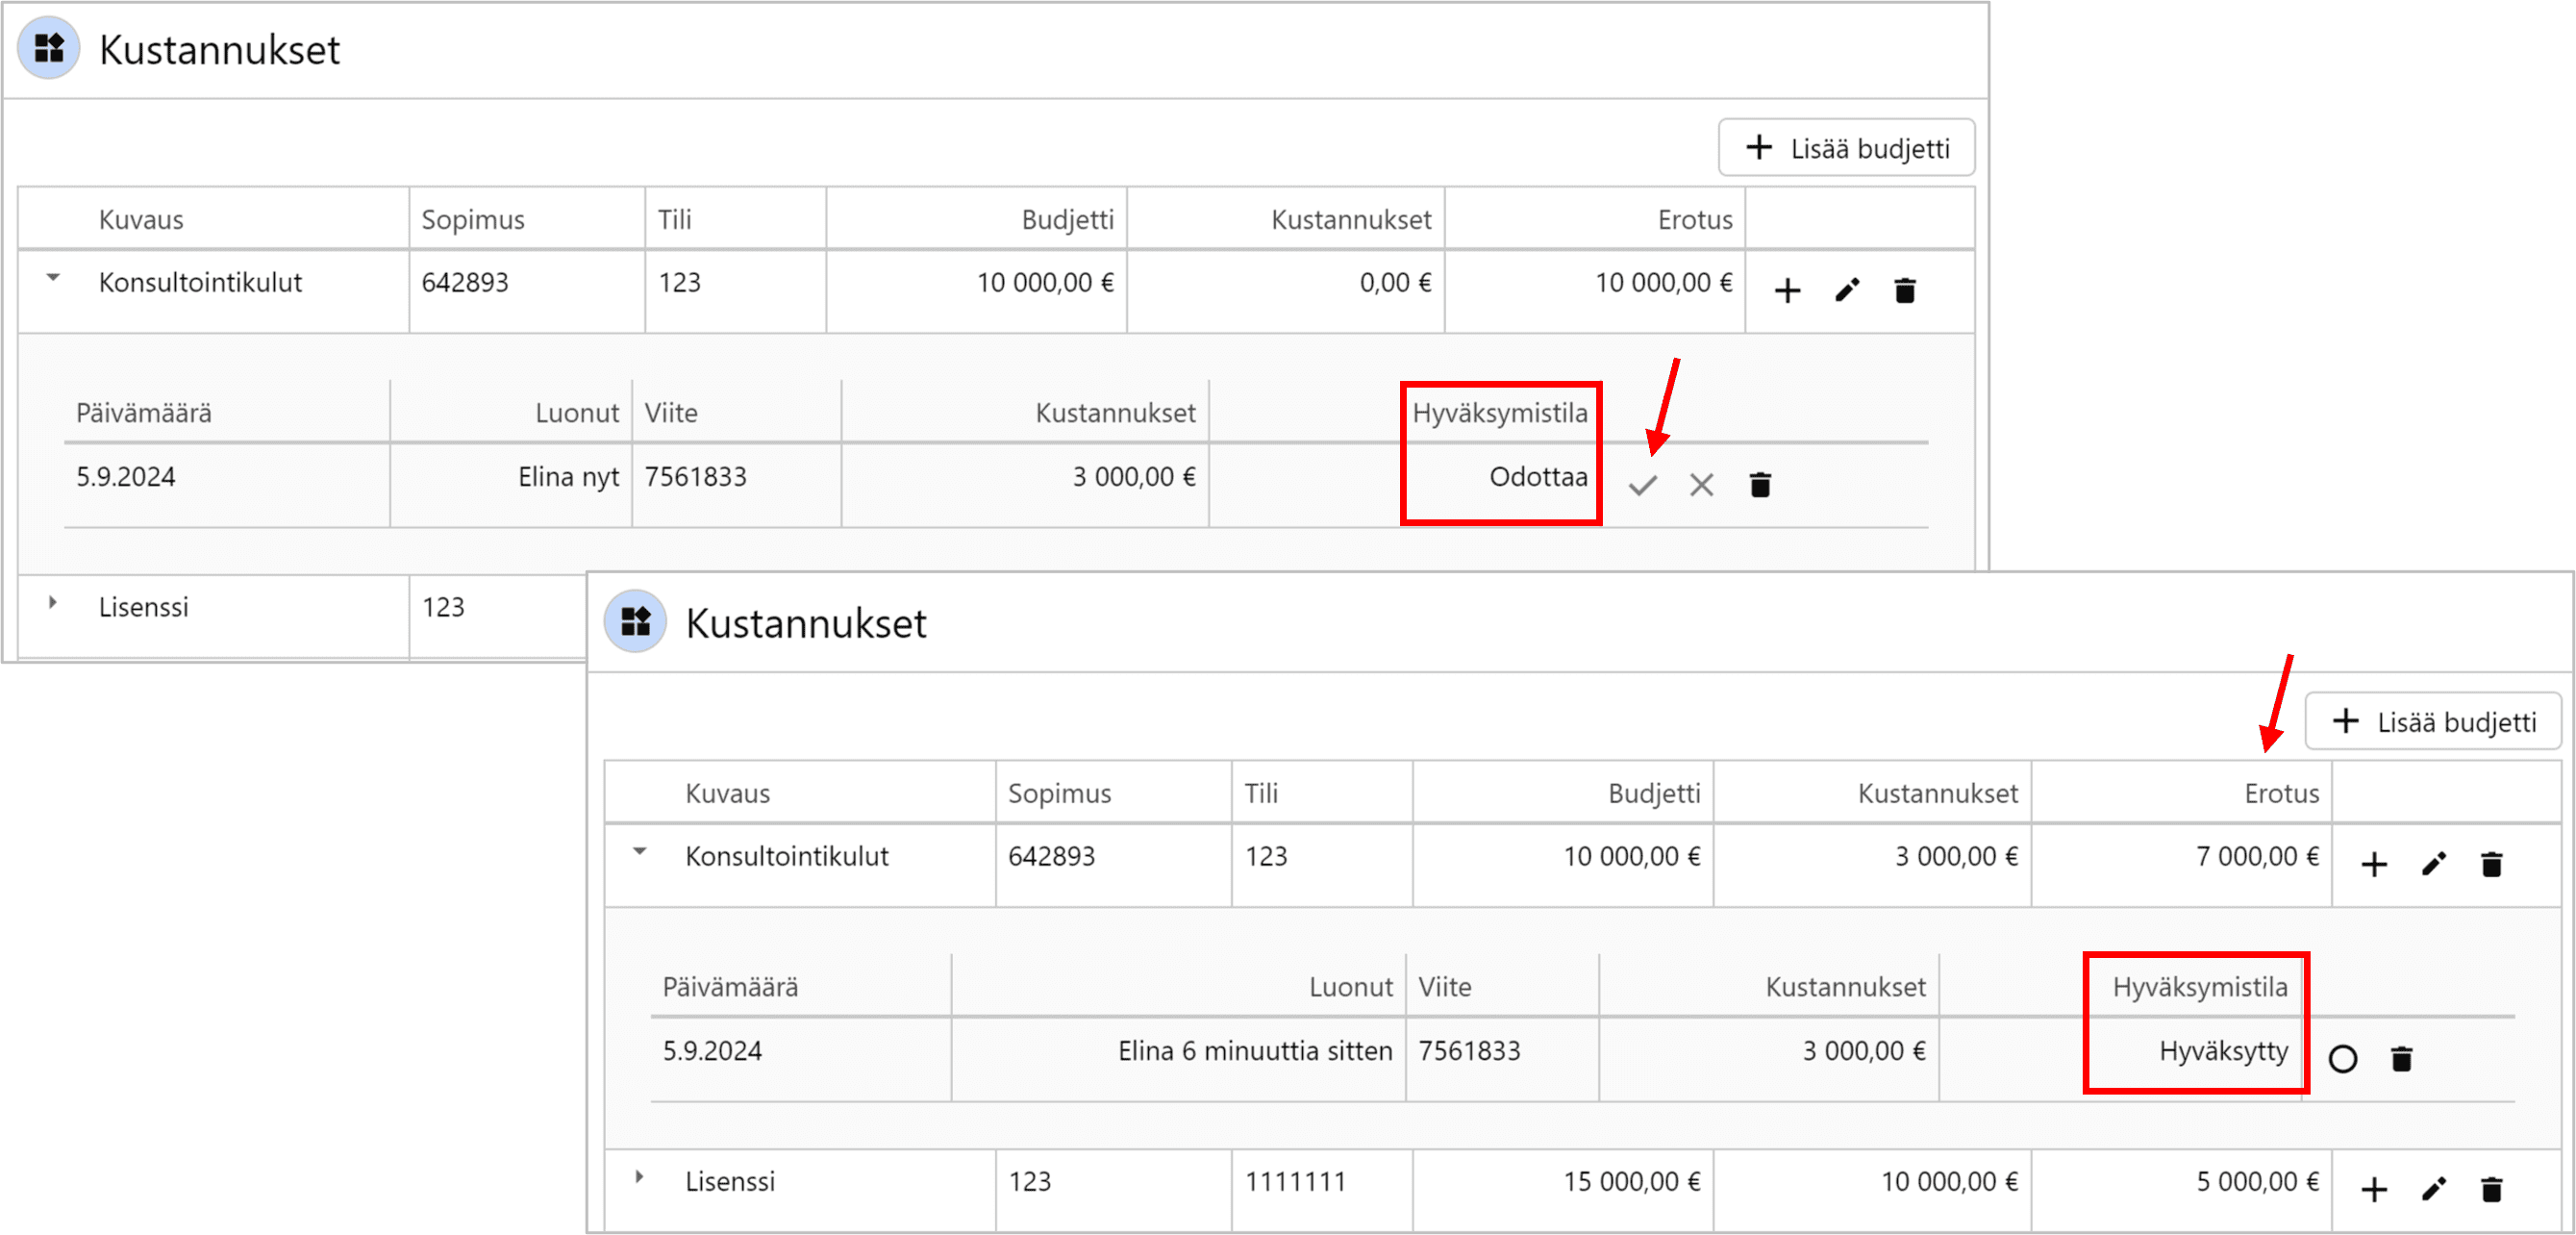Expand the Lisenssi row in lower panel
Screen dimensions: 2576x1235
coord(640,1177)
